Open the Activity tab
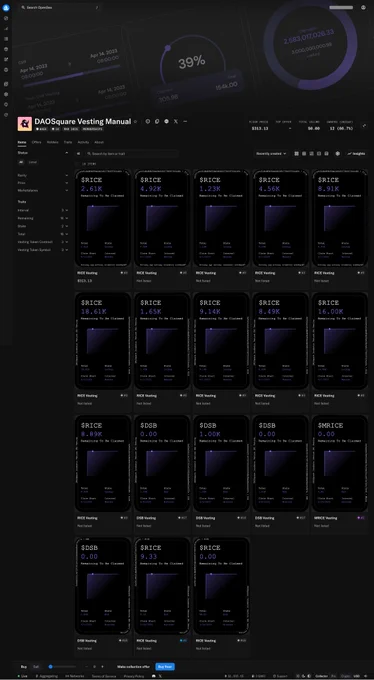 (83, 142)
